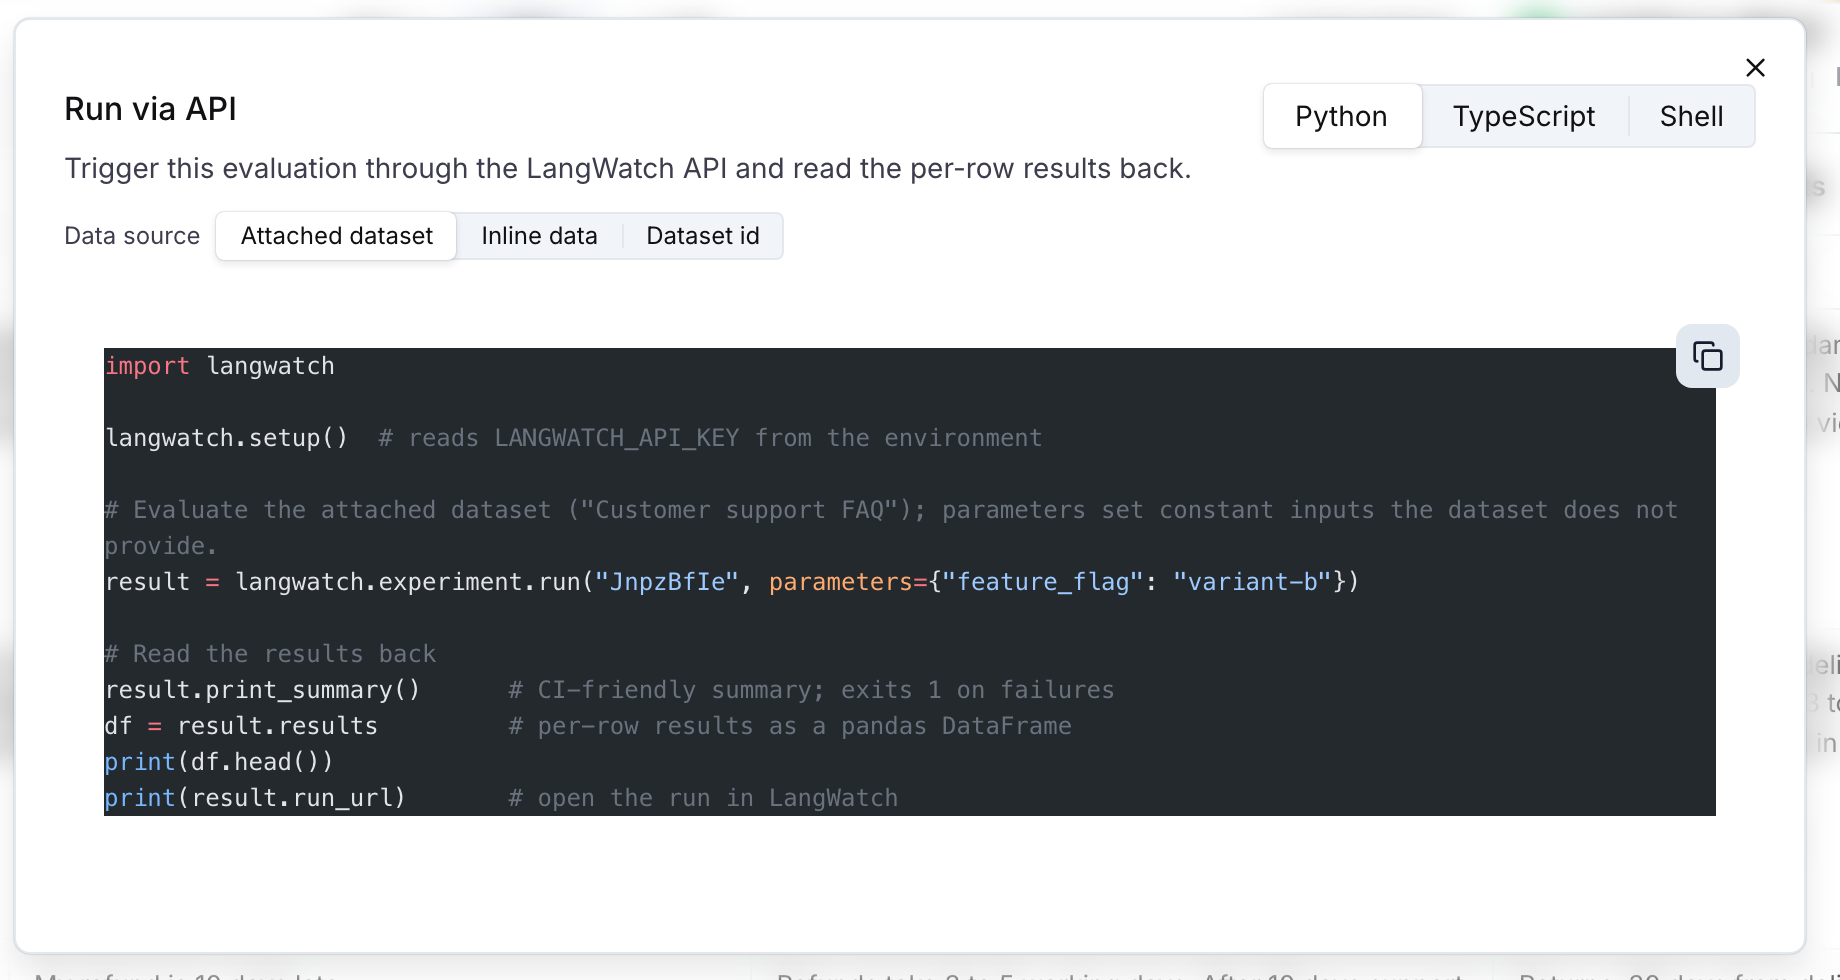Click the '# Read the results back' comment
1840x980 pixels.
270,654
